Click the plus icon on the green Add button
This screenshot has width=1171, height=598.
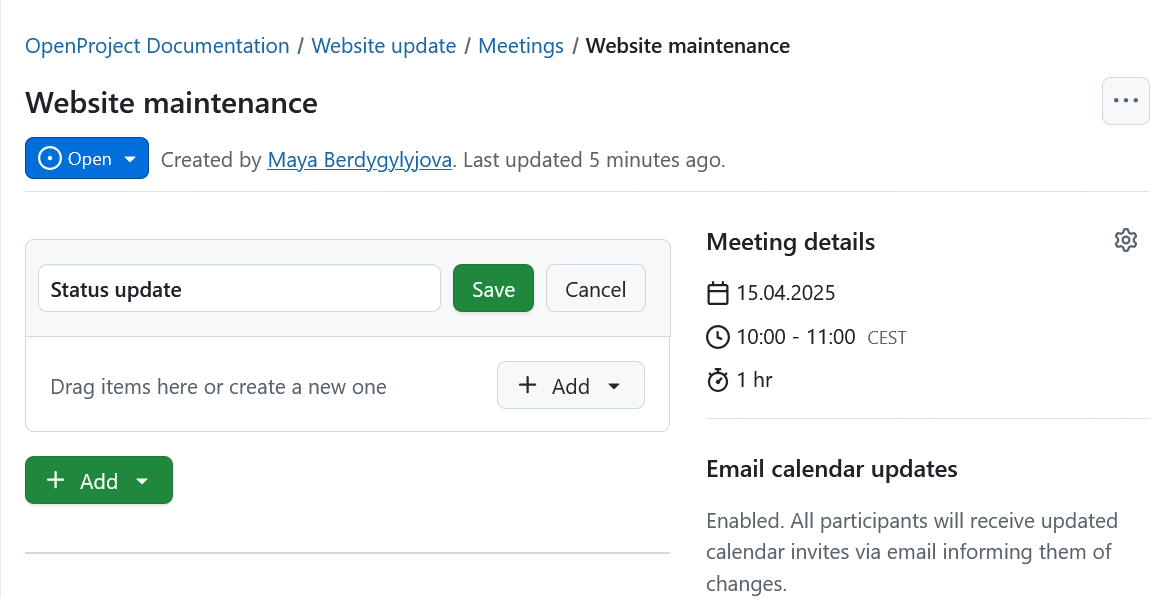56,480
